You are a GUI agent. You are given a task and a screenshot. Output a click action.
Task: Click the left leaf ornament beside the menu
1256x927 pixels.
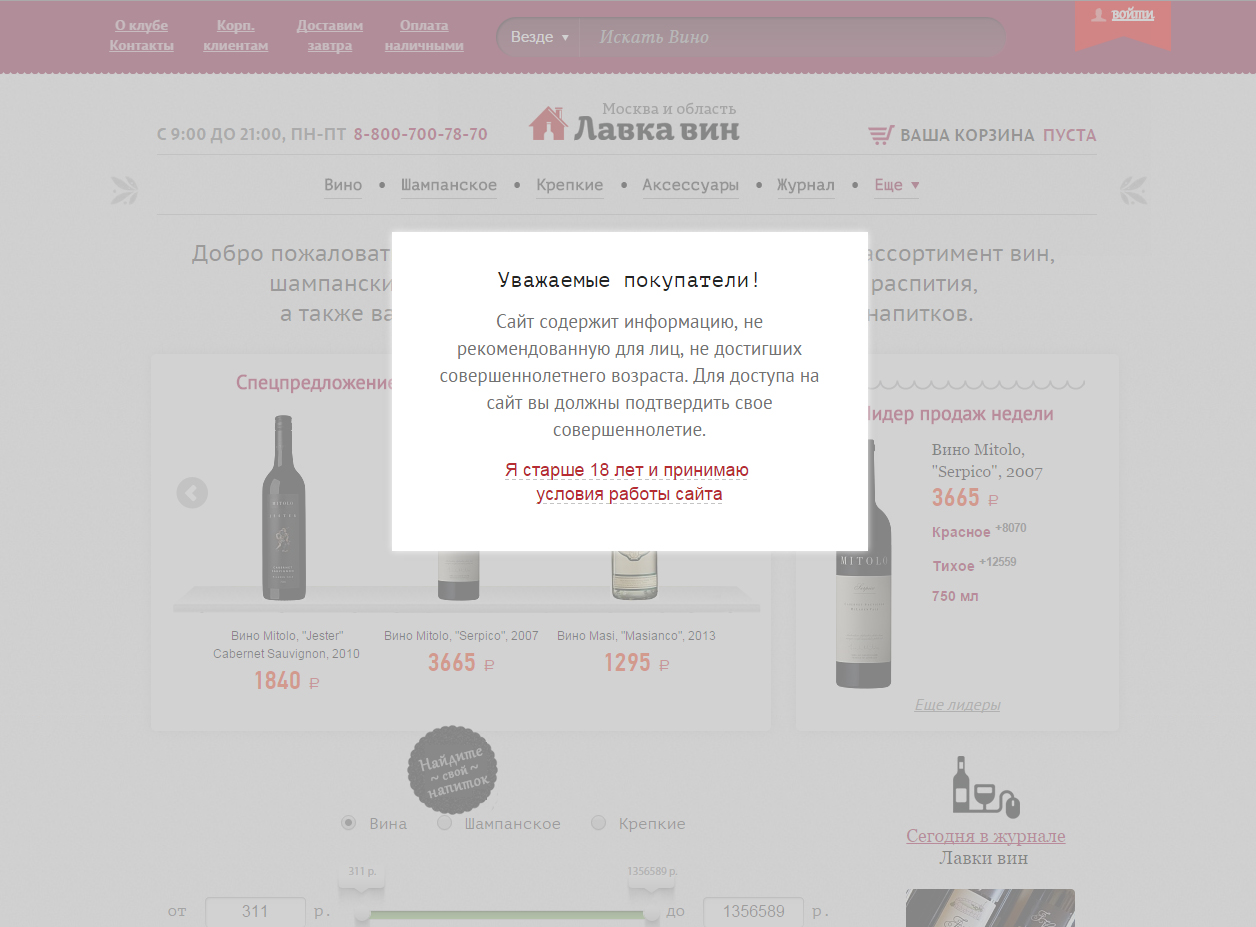click(125, 189)
